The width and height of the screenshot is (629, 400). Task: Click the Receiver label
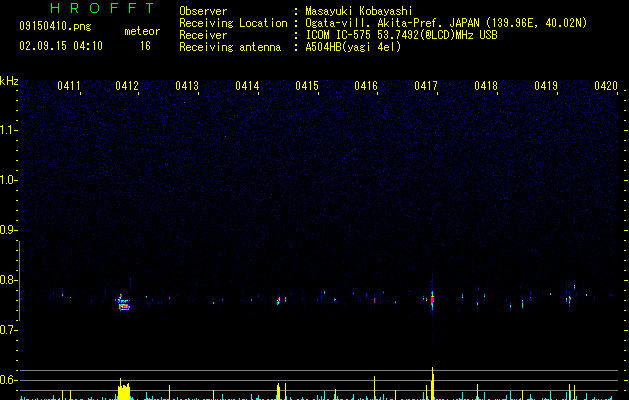203,35
